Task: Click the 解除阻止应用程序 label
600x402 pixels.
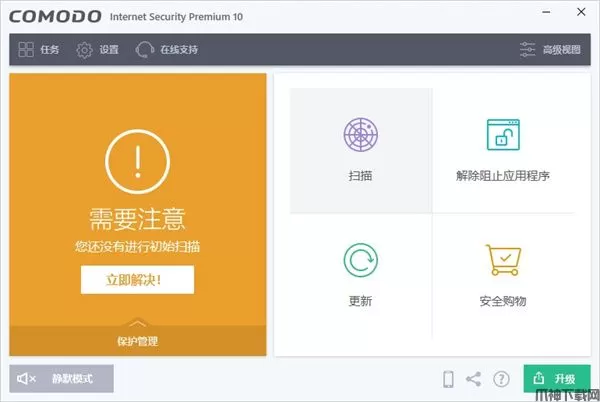Action: [x=503, y=176]
